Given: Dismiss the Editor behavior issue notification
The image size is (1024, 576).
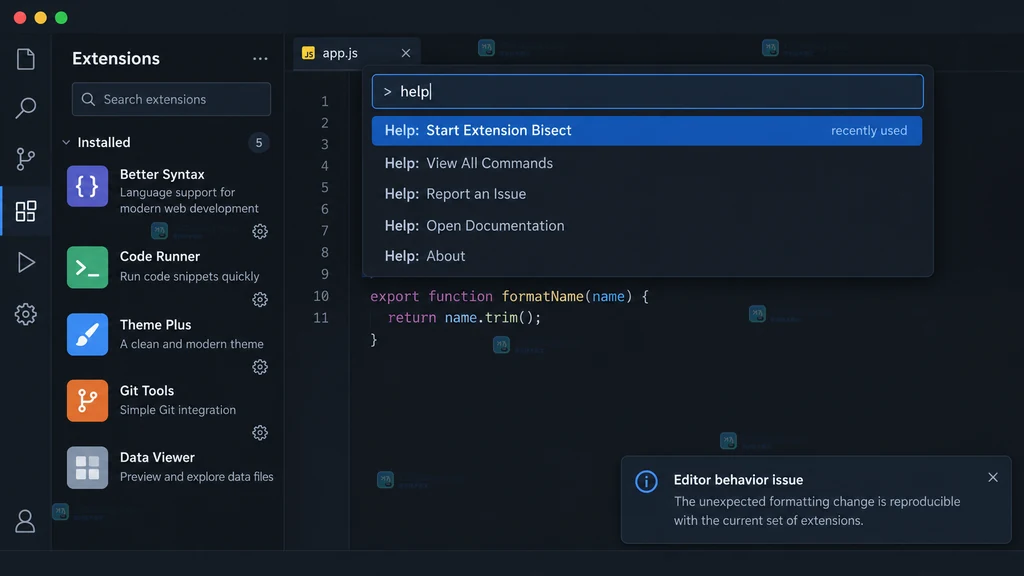Looking at the screenshot, I should coord(993,477).
